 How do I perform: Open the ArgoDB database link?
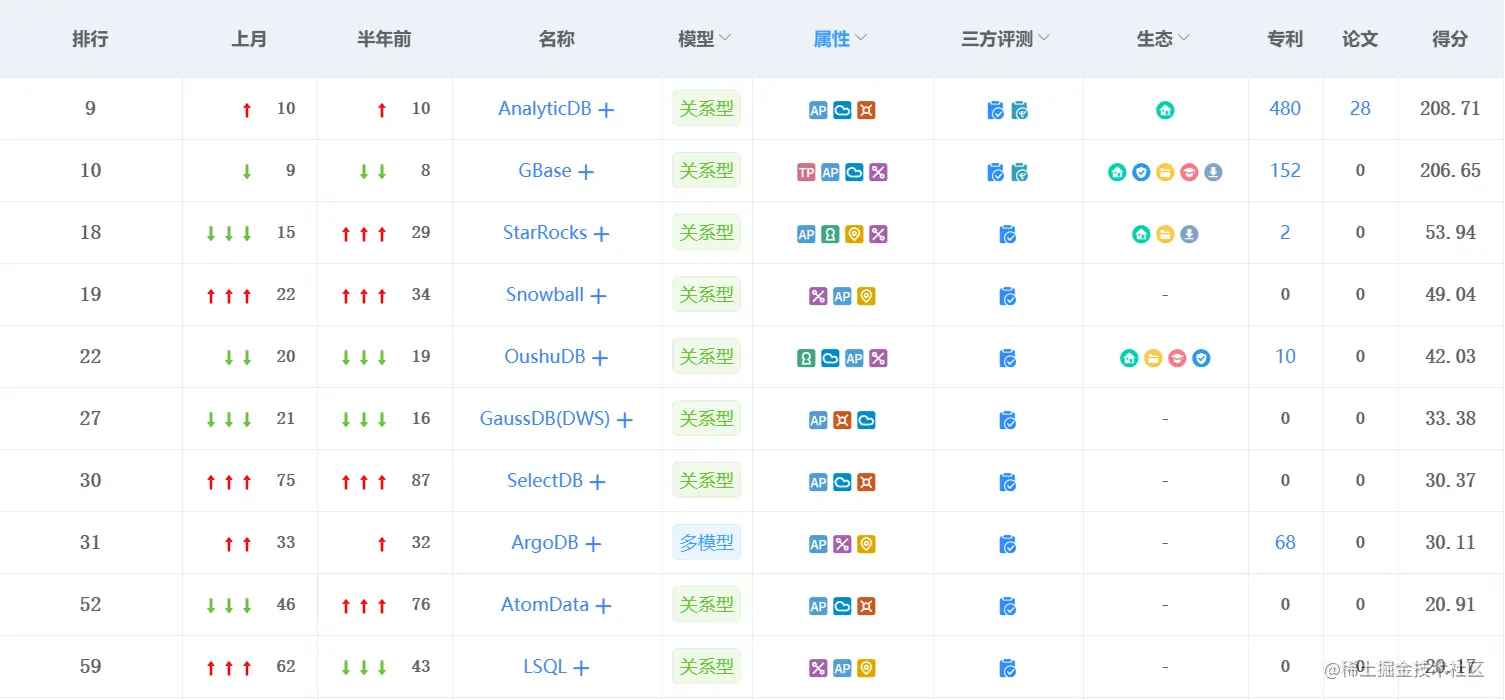[545, 543]
